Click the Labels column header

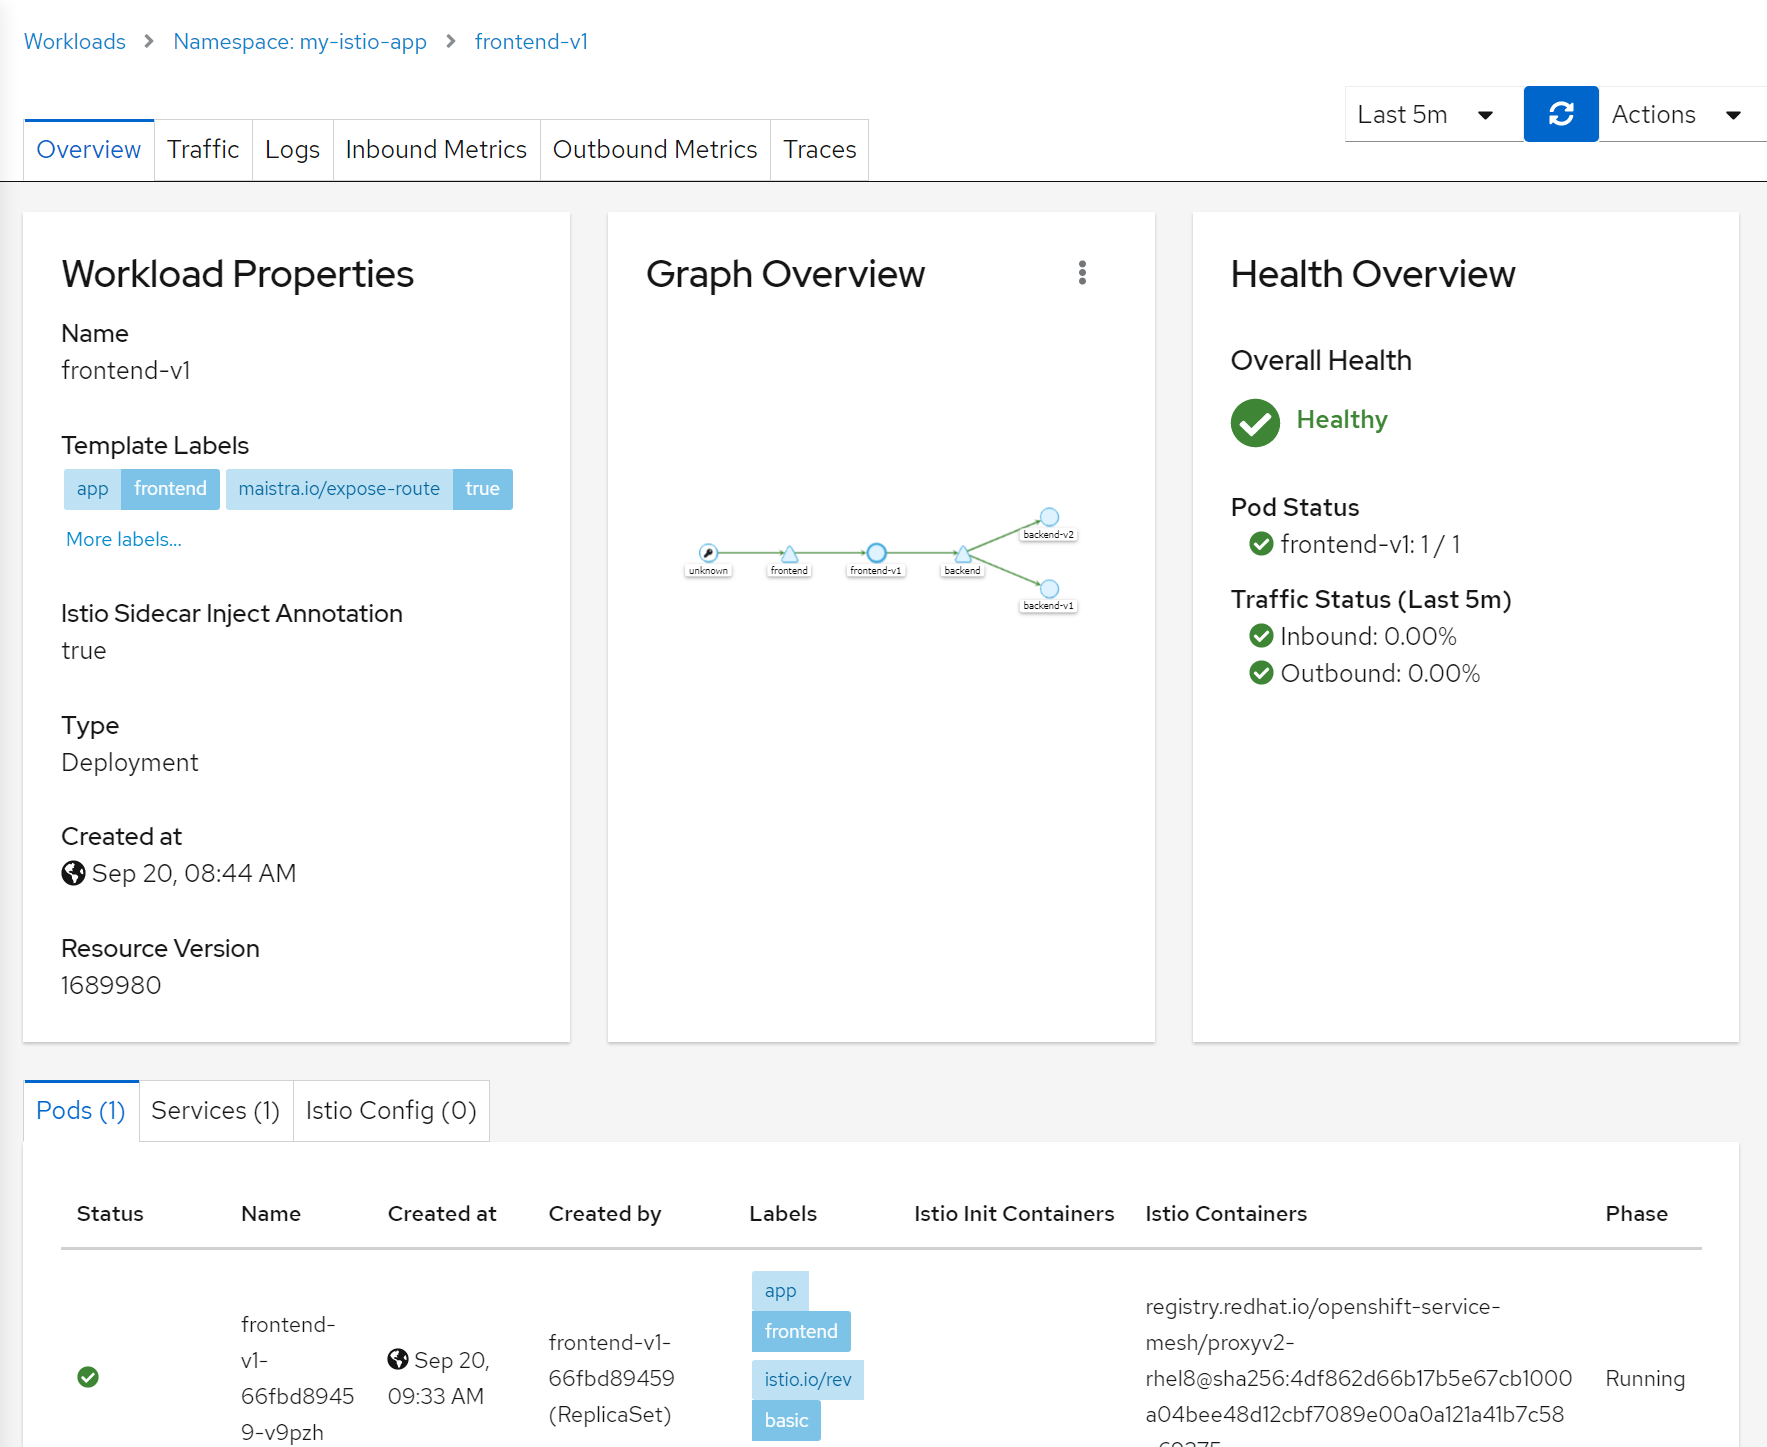coord(783,1213)
